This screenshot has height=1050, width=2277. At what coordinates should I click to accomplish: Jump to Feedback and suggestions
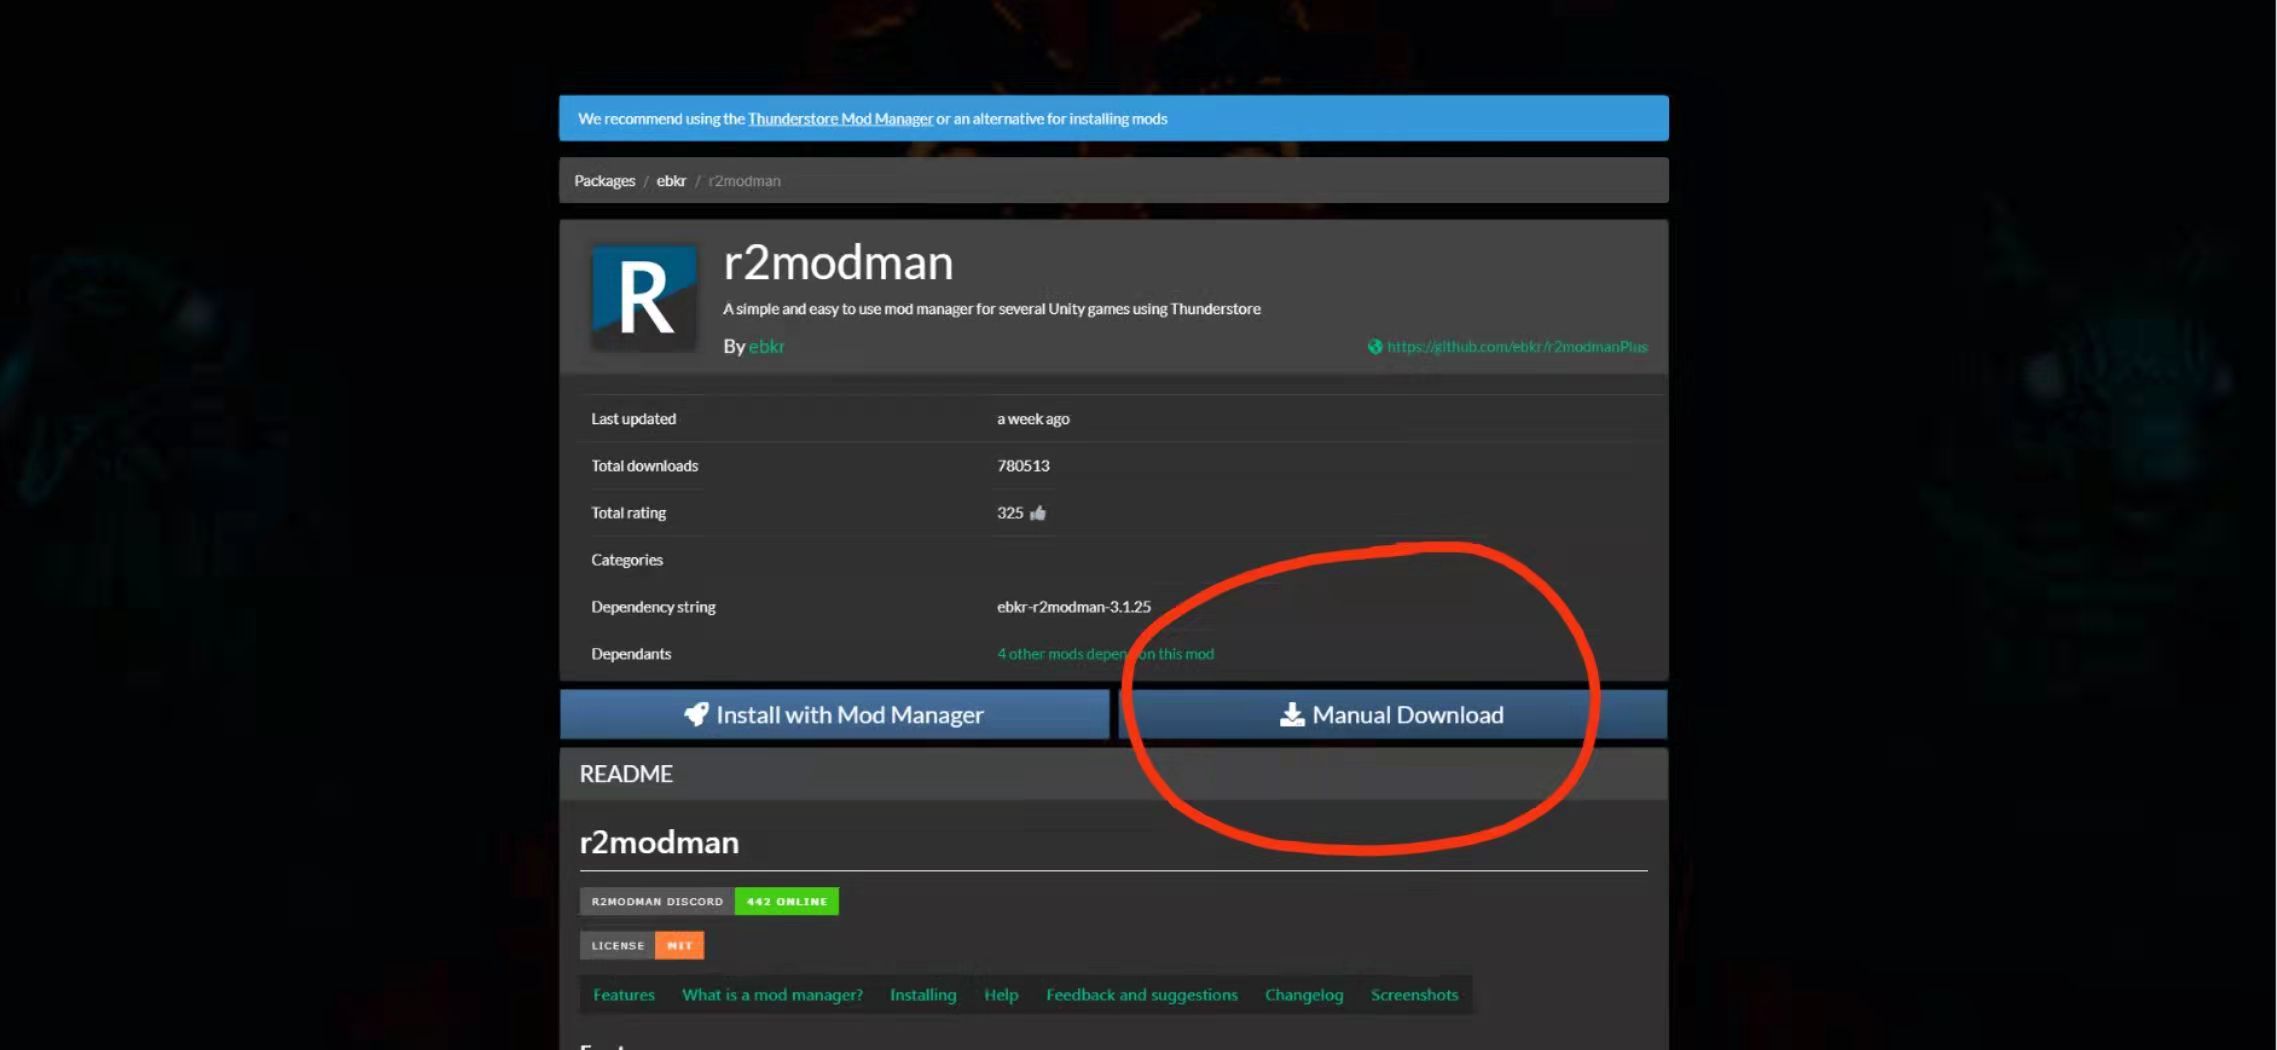pyautogui.click(x=1142, y=995)
